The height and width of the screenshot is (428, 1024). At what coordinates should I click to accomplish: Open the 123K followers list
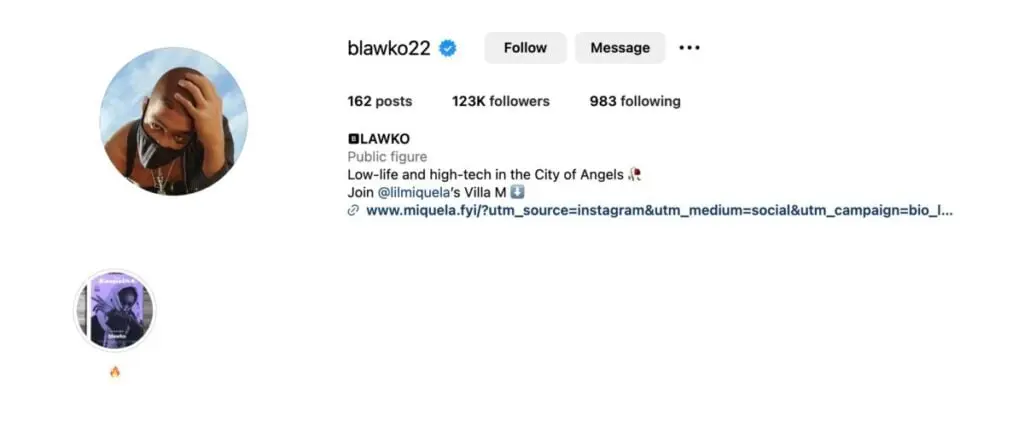(x=501, y=101)
